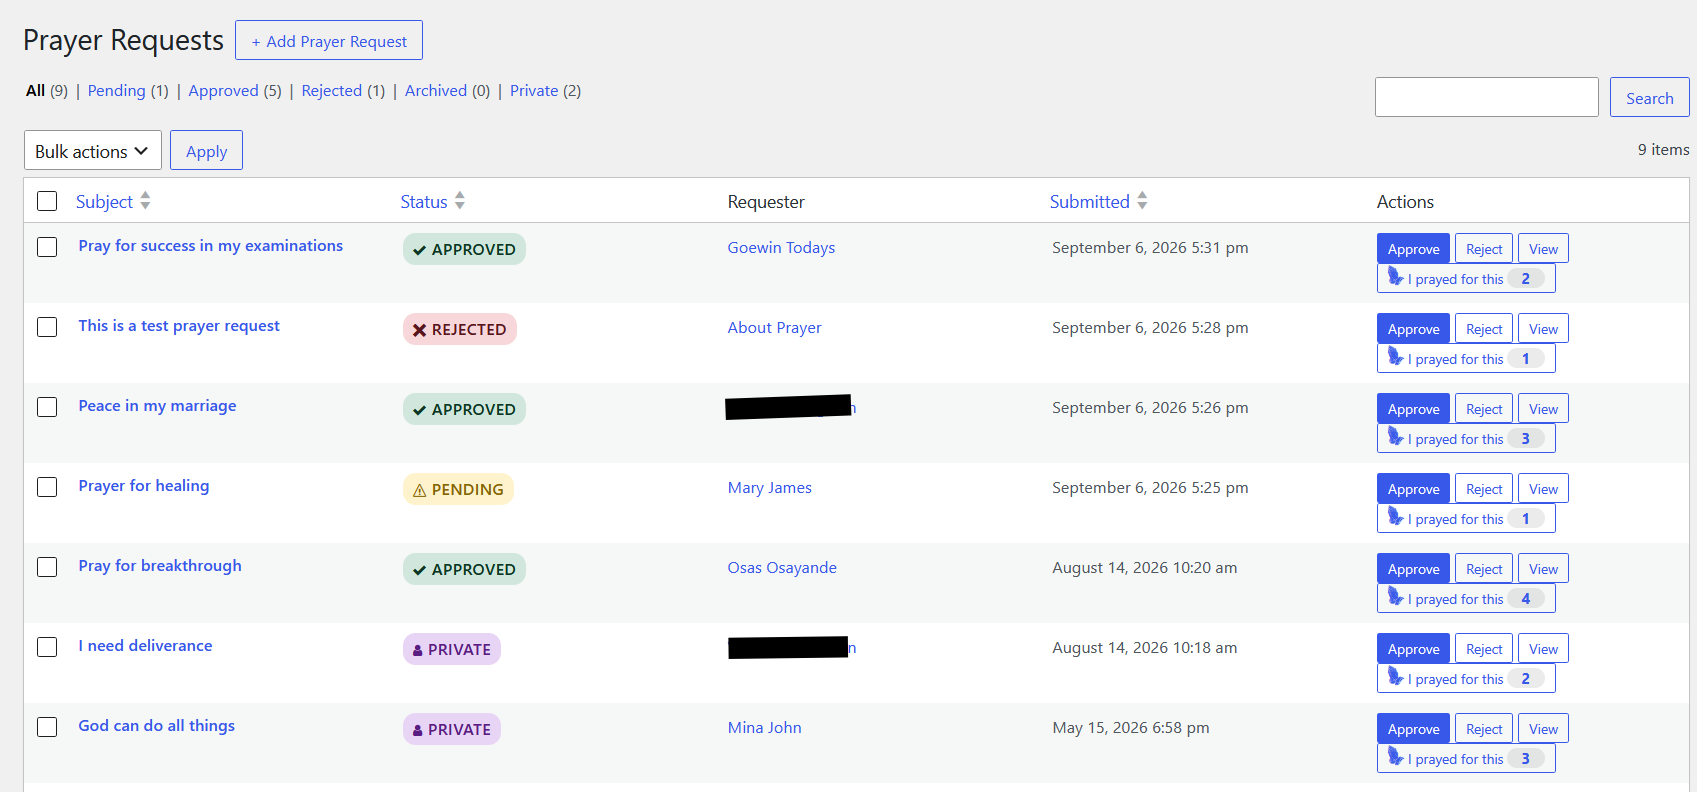Check Pray for breakthrough row checkbox
Viewport: 1697px width, 792px height.
(x=47, y=567)
